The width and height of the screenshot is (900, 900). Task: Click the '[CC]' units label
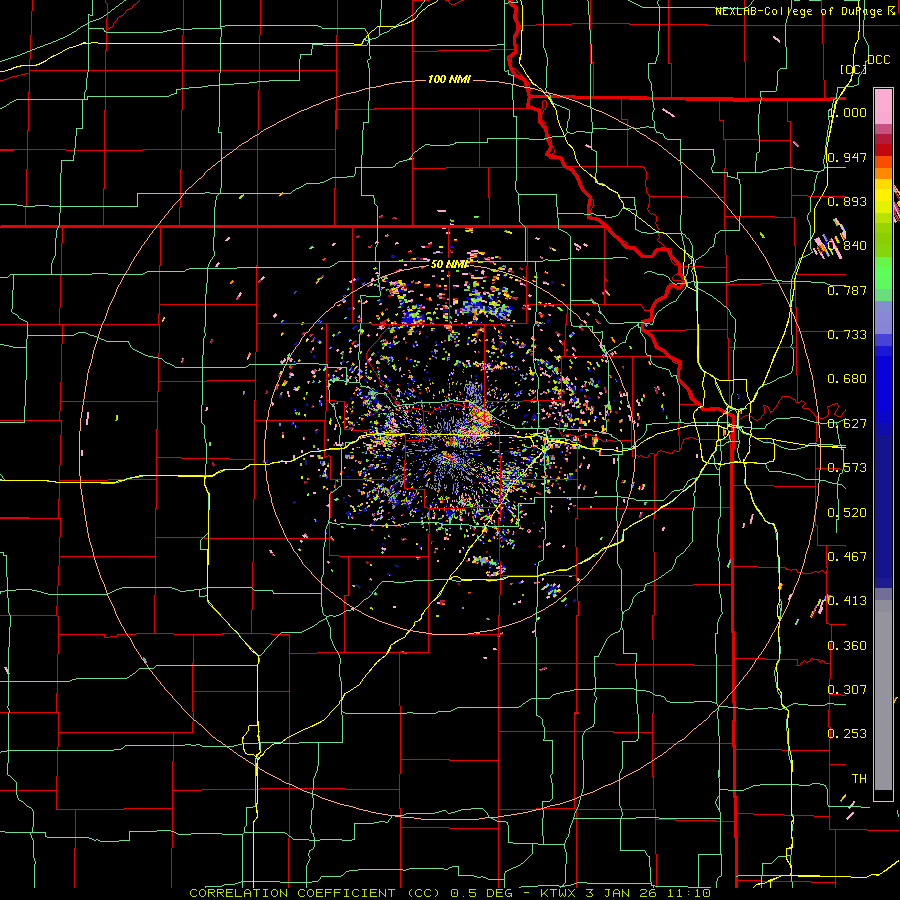tap(853, 69)
